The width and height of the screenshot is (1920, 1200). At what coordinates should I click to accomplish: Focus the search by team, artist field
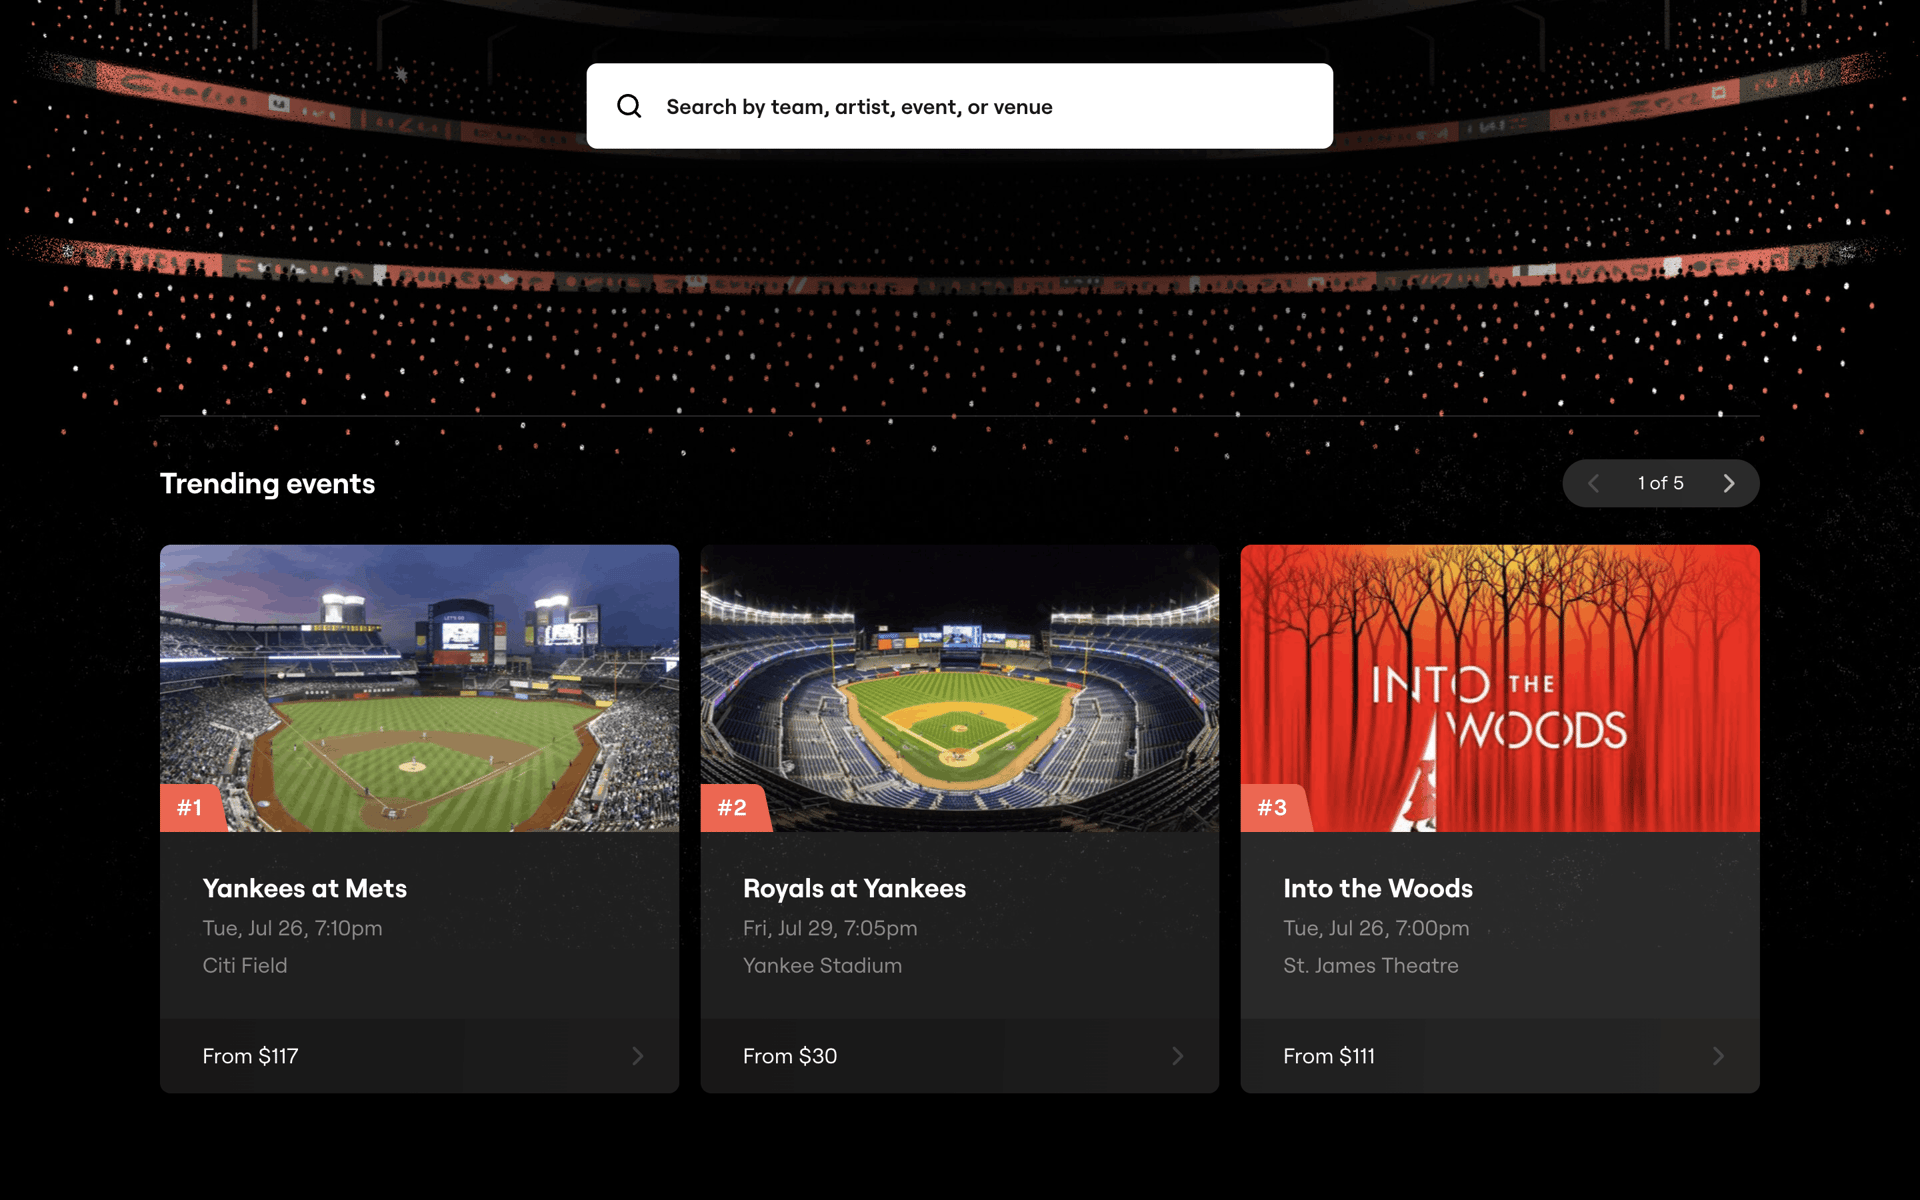959,106
